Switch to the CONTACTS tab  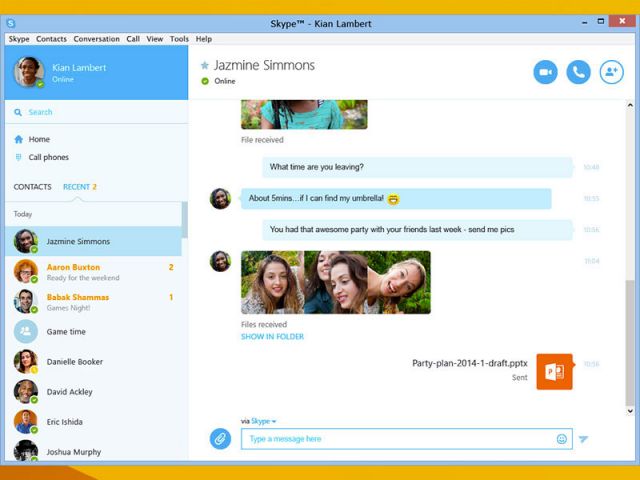[x=33, y=187]
